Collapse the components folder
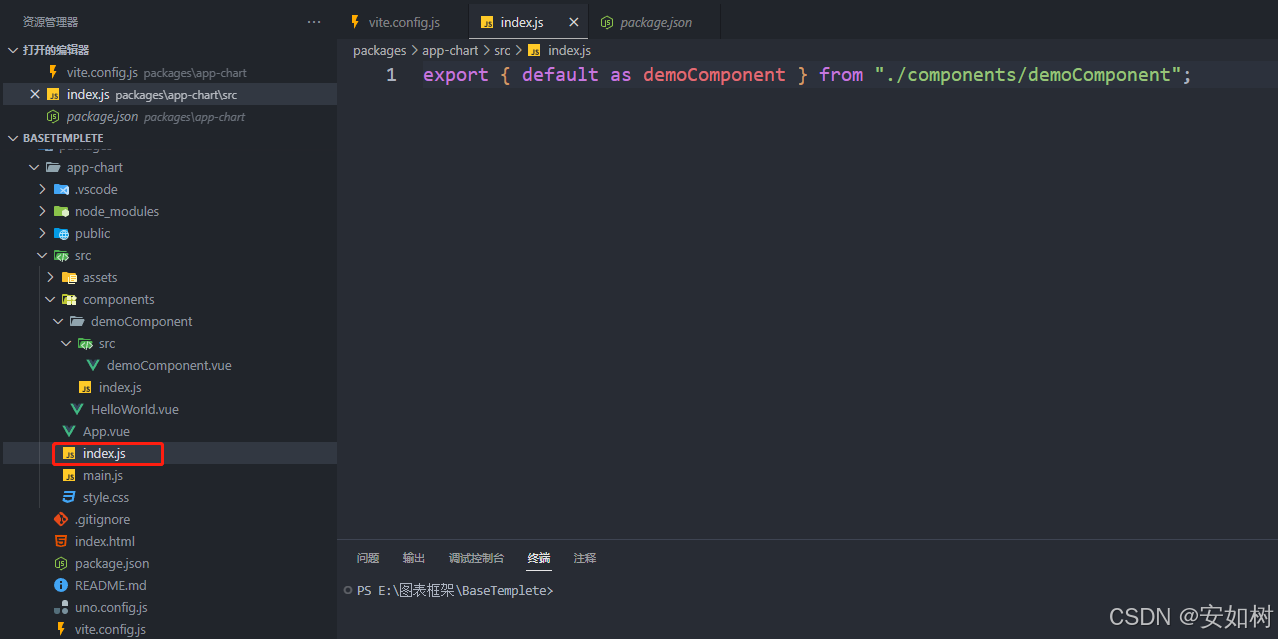This screenshot has width=1278, height=639. 50,299
